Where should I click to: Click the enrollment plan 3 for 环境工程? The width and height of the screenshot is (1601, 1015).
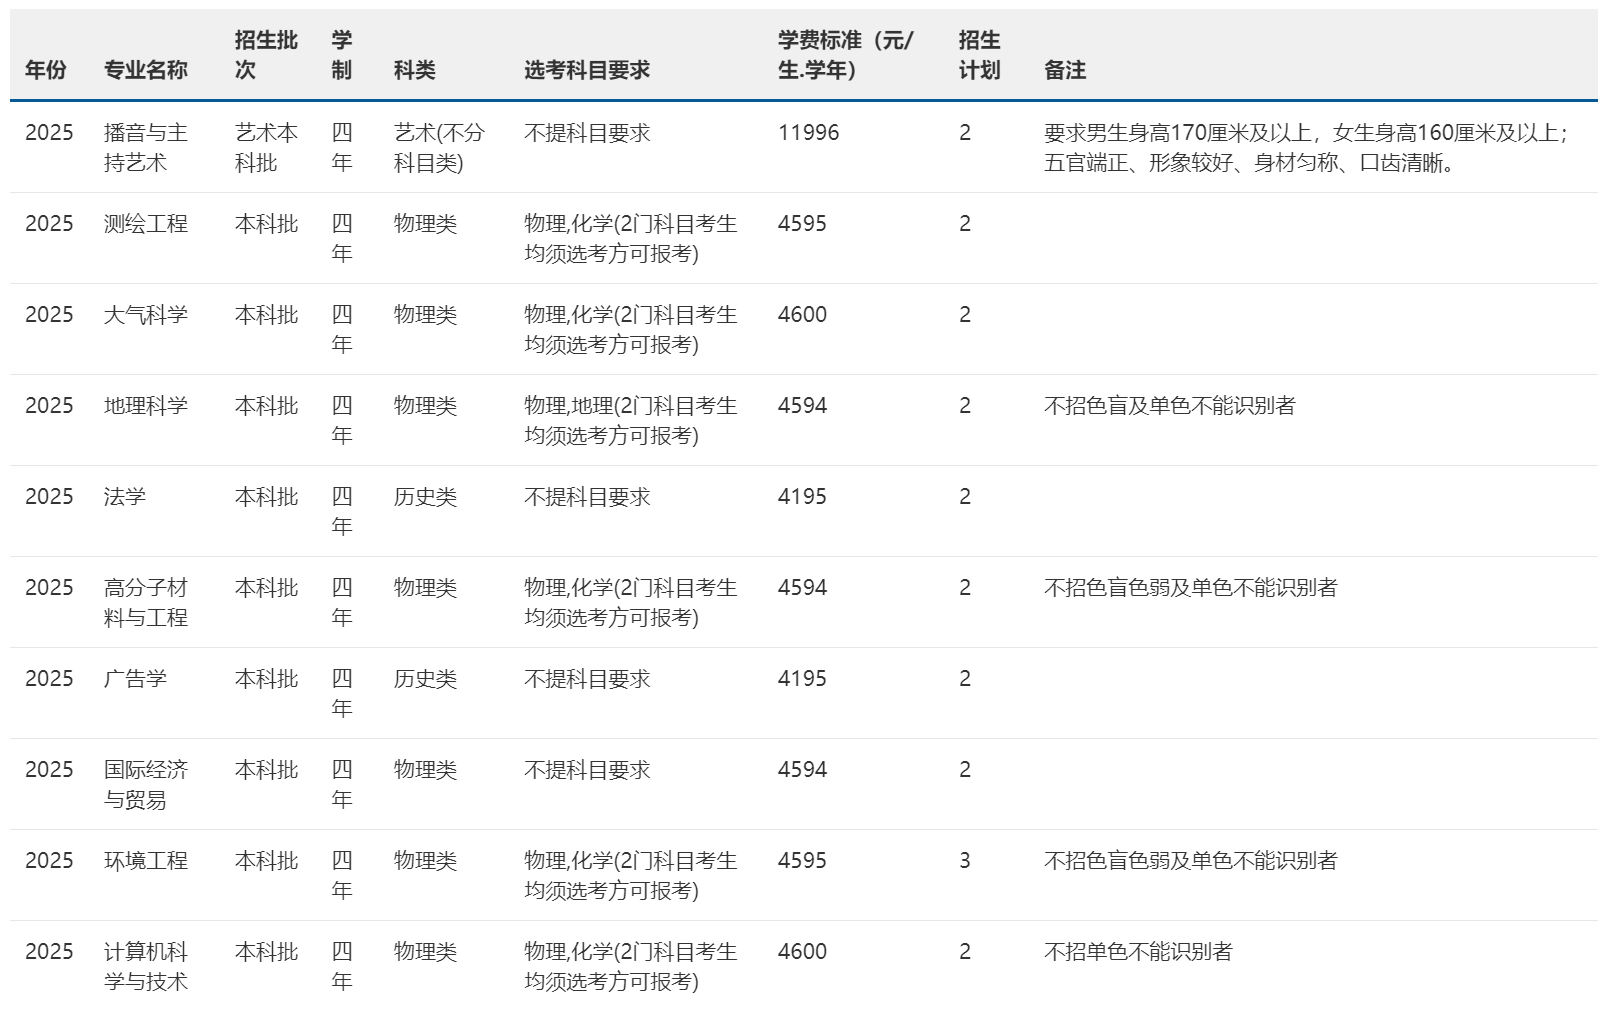[x=962, y=860]
